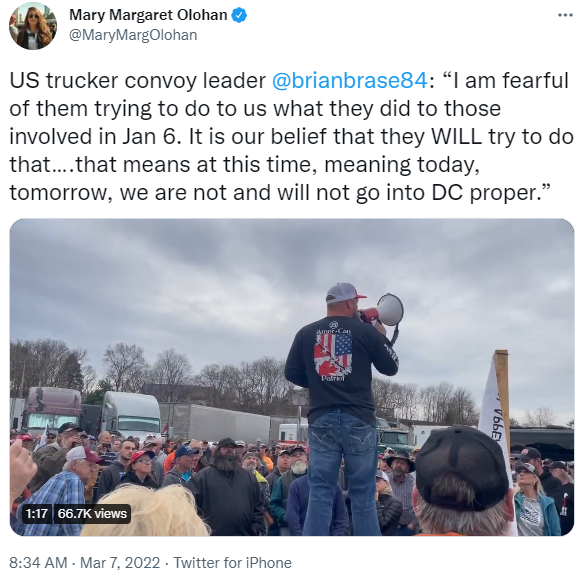Image resolution: width=585 pixels, height=575 pixels.
Task: Open the Twitter for iPhone source link
Action: (x=232, y=563)
